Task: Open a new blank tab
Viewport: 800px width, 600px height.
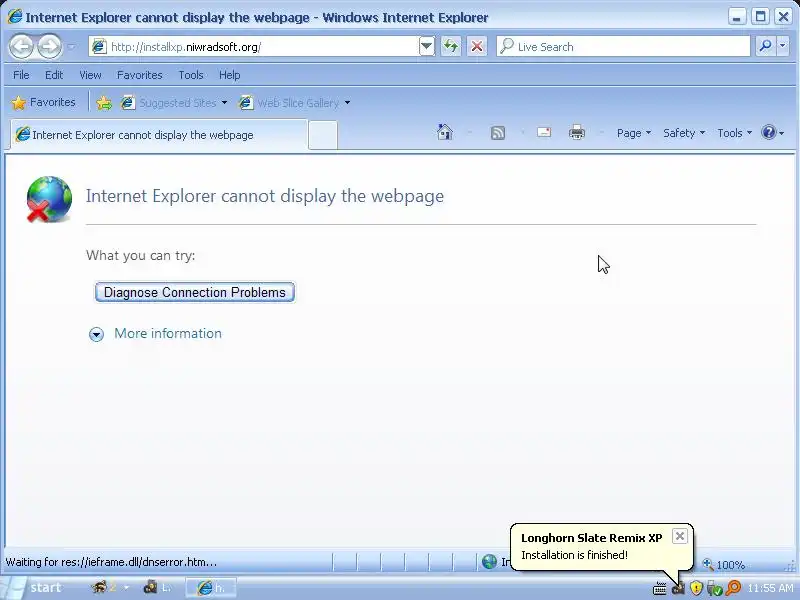Action: 323,135
